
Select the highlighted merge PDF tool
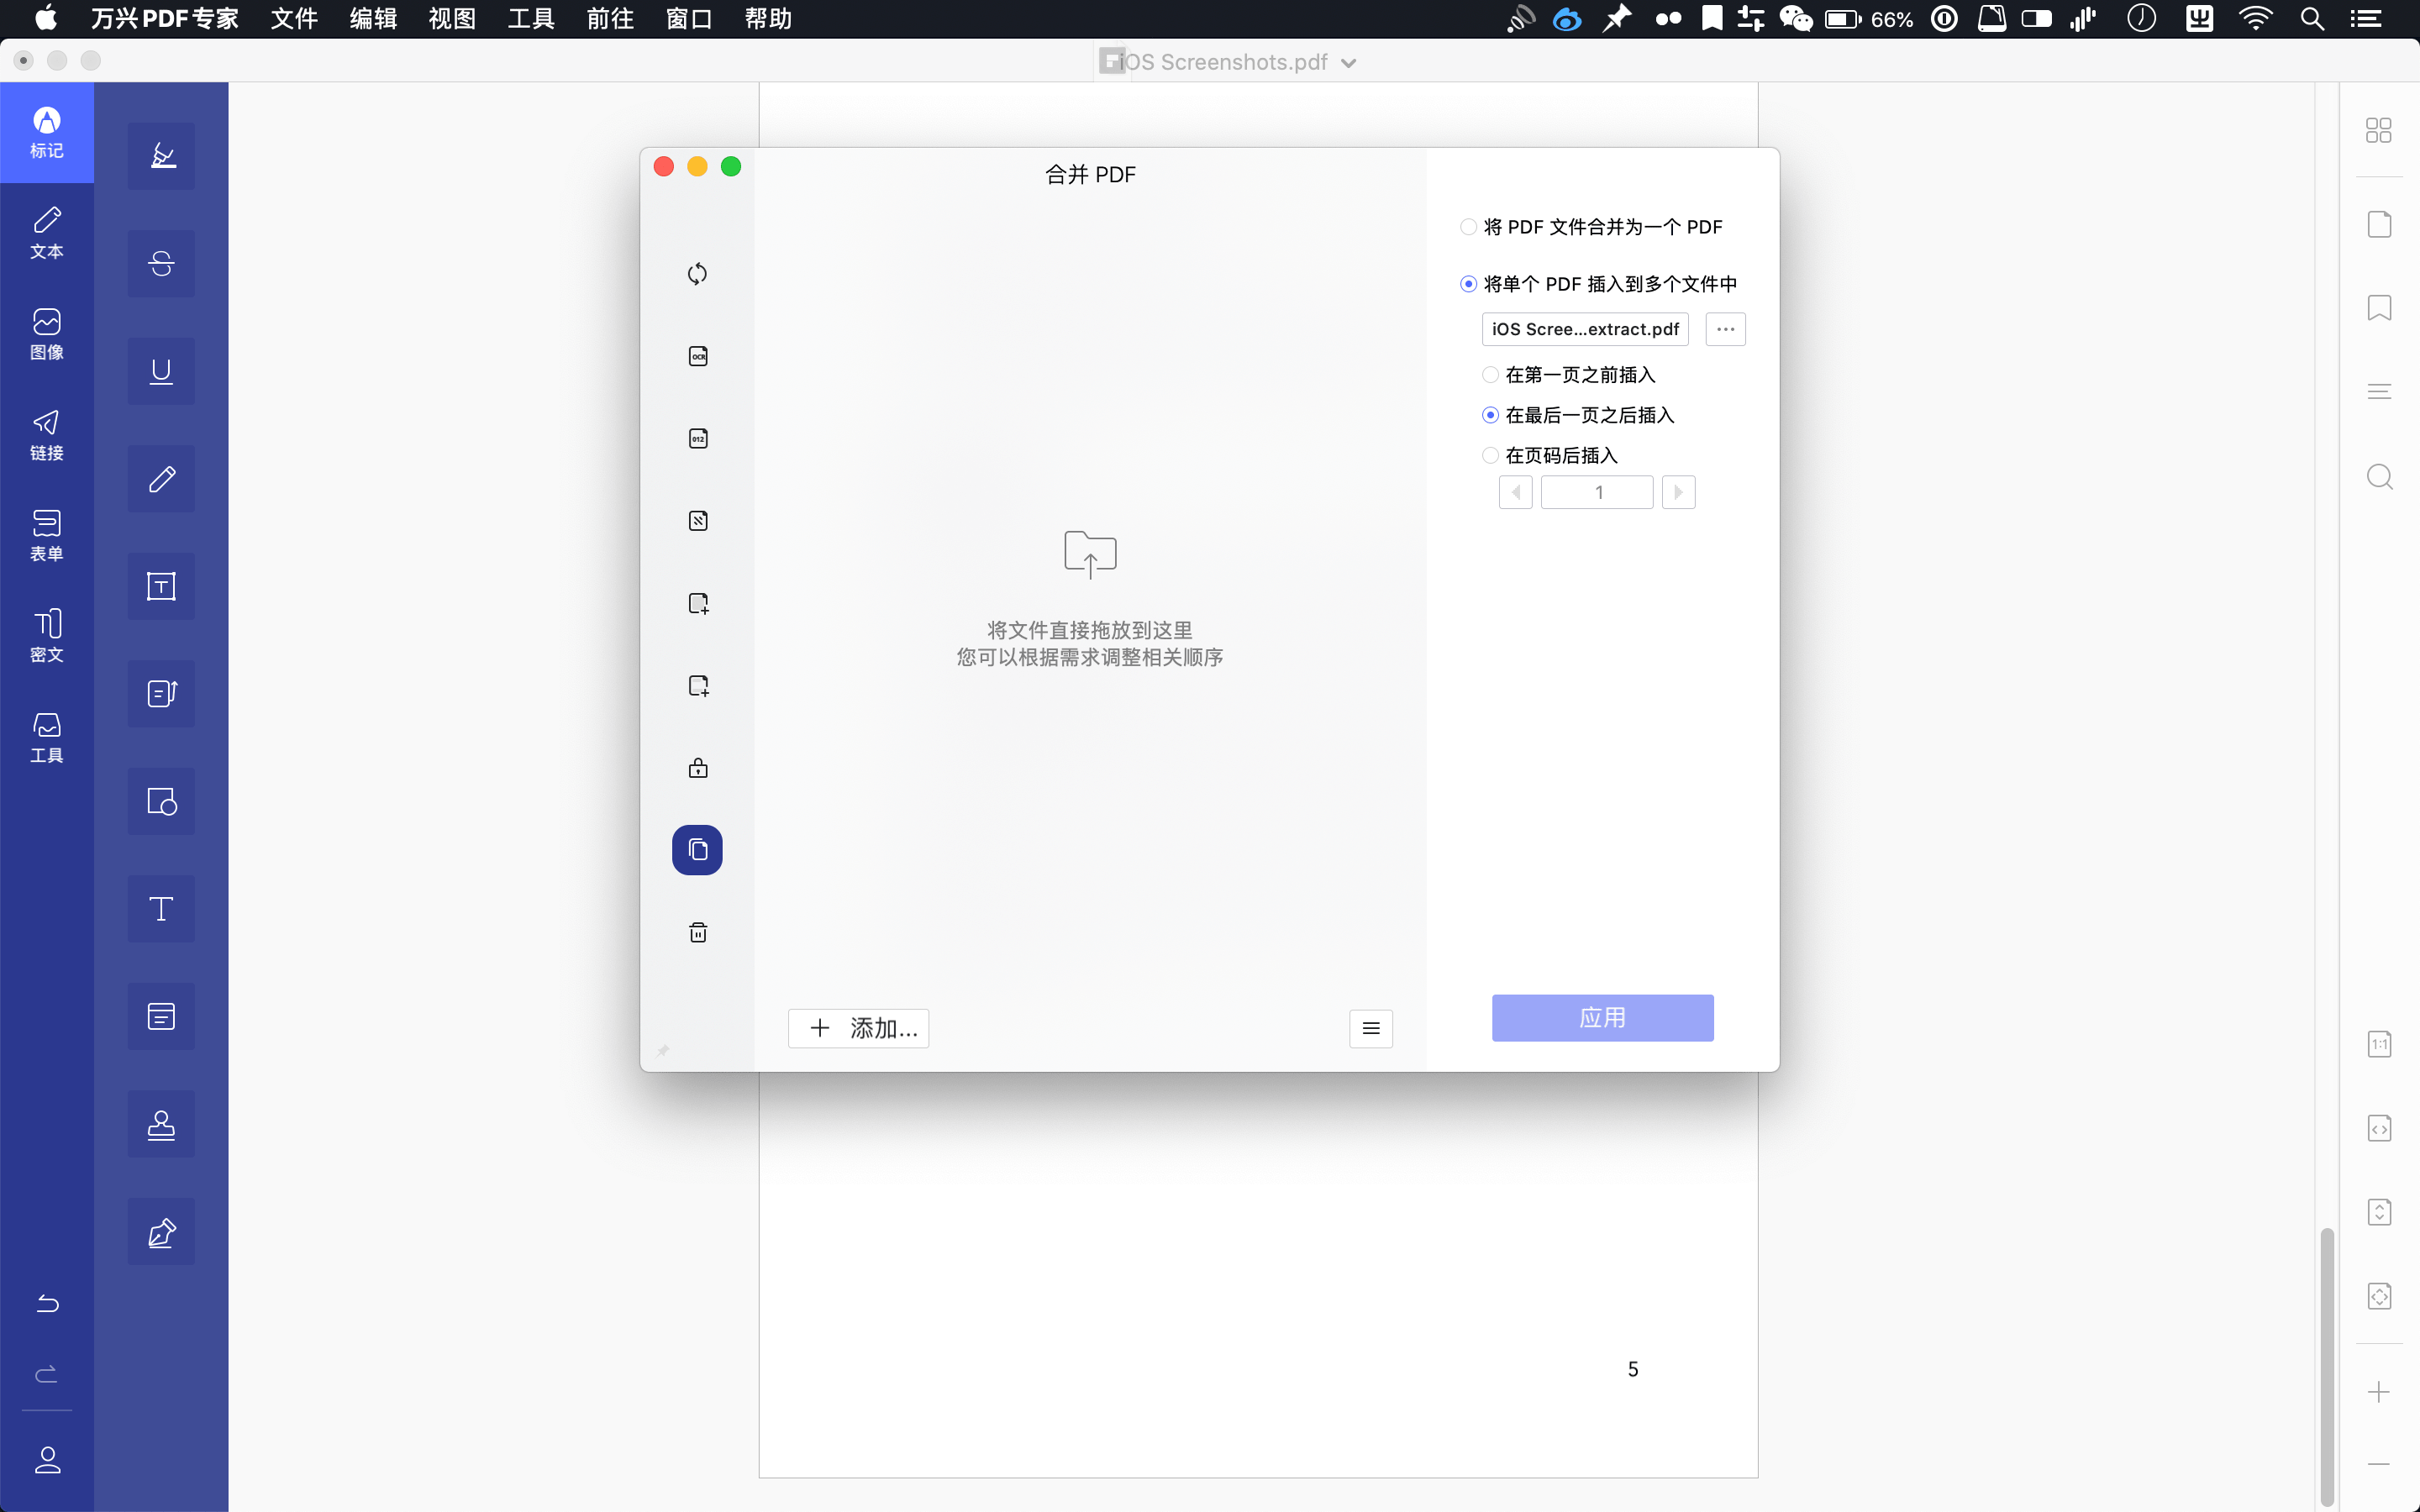(x=697, y=850)
